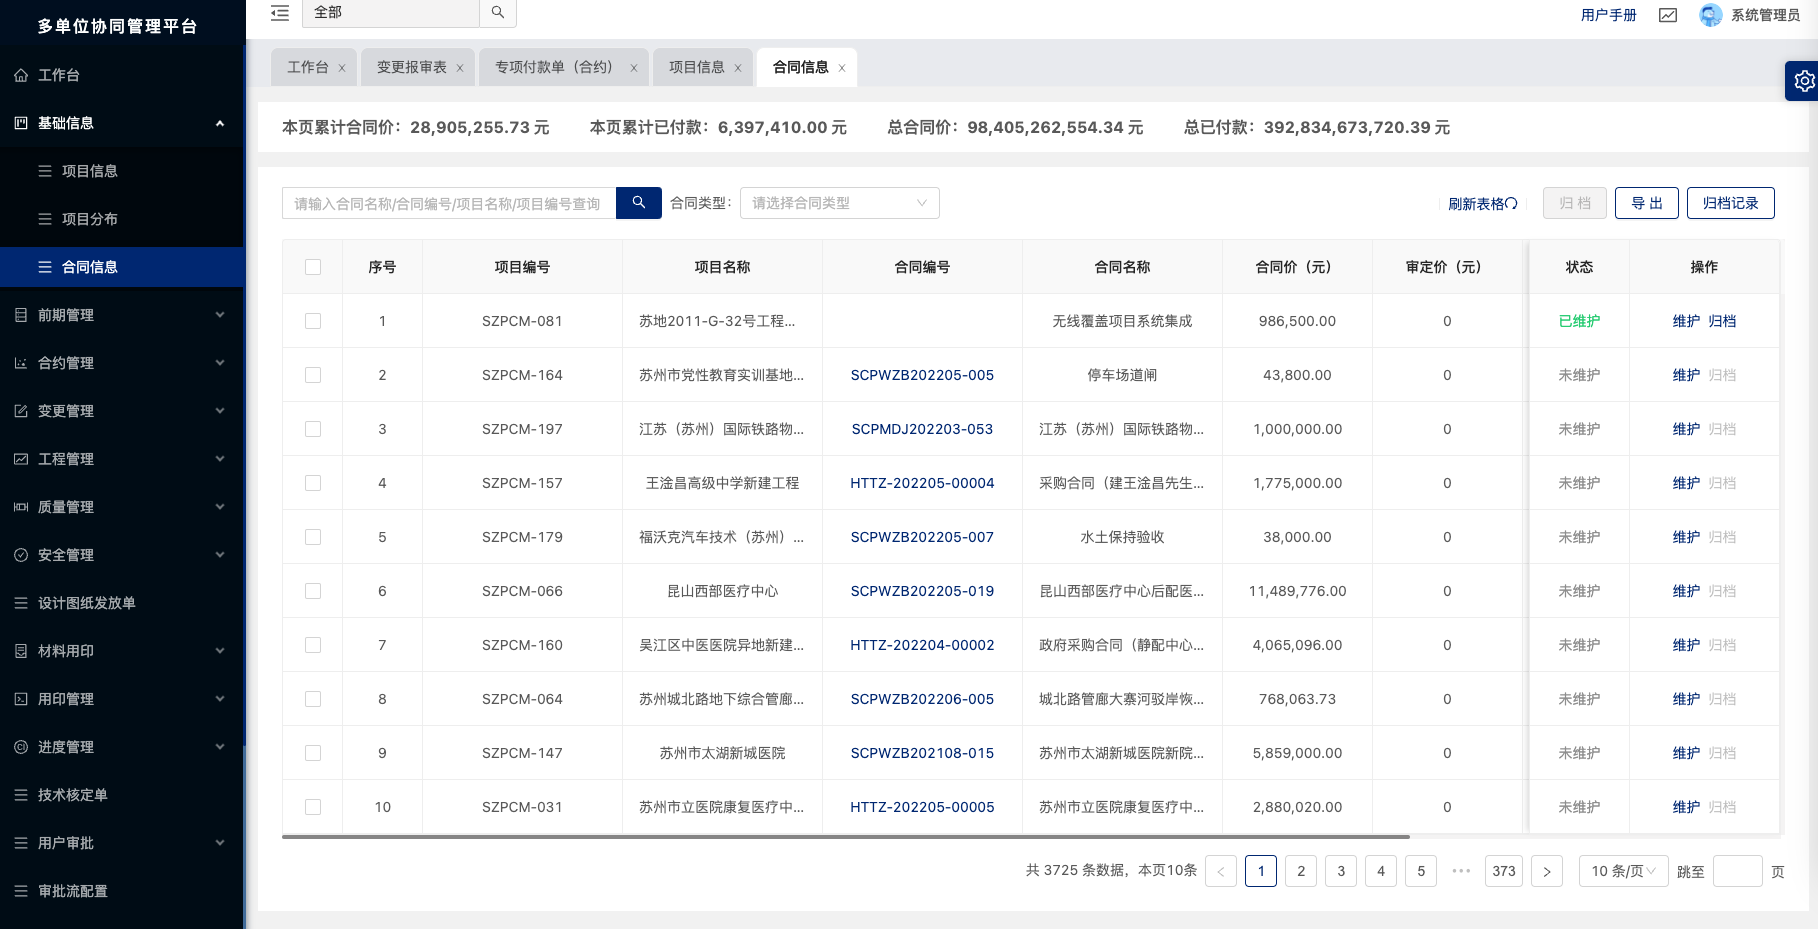
Task: Click the 导出 export button
Action: pyautogui.click(x=1647, y=203)
